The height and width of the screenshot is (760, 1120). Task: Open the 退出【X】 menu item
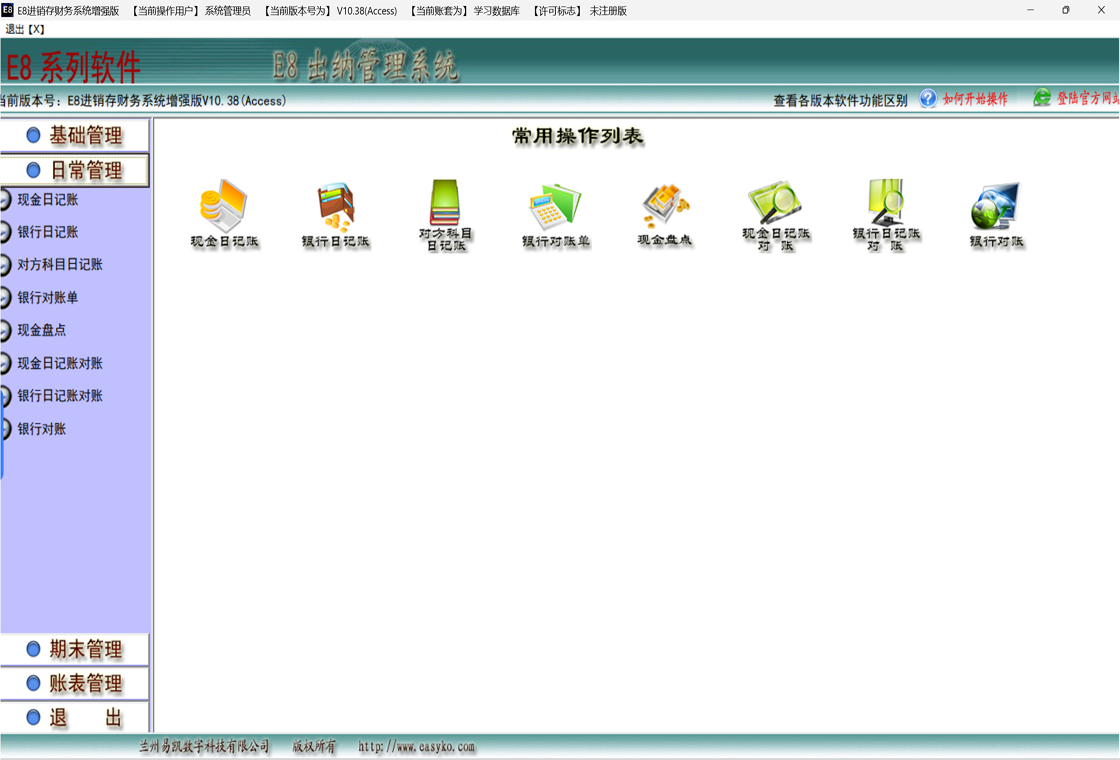pos(25,29)
